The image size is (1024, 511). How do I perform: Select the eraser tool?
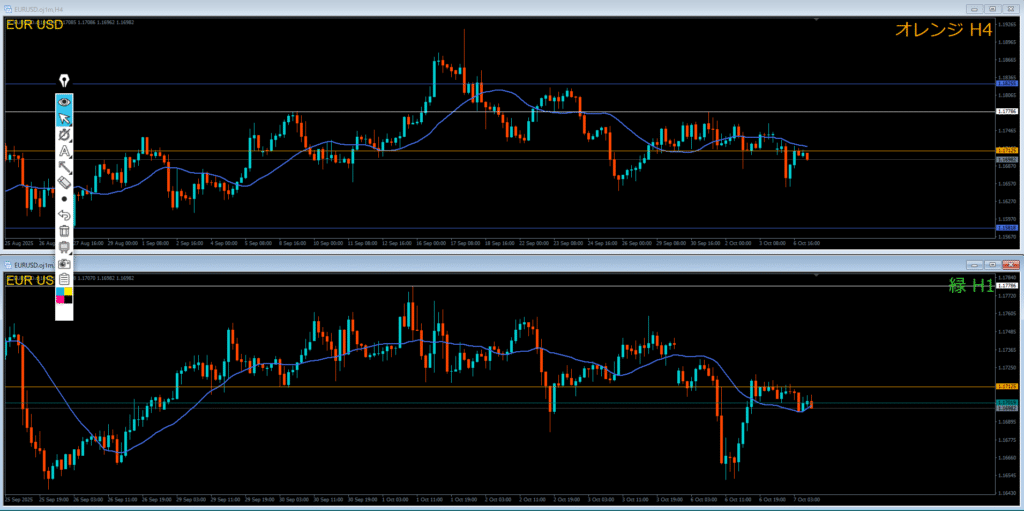tap(65, 183)
